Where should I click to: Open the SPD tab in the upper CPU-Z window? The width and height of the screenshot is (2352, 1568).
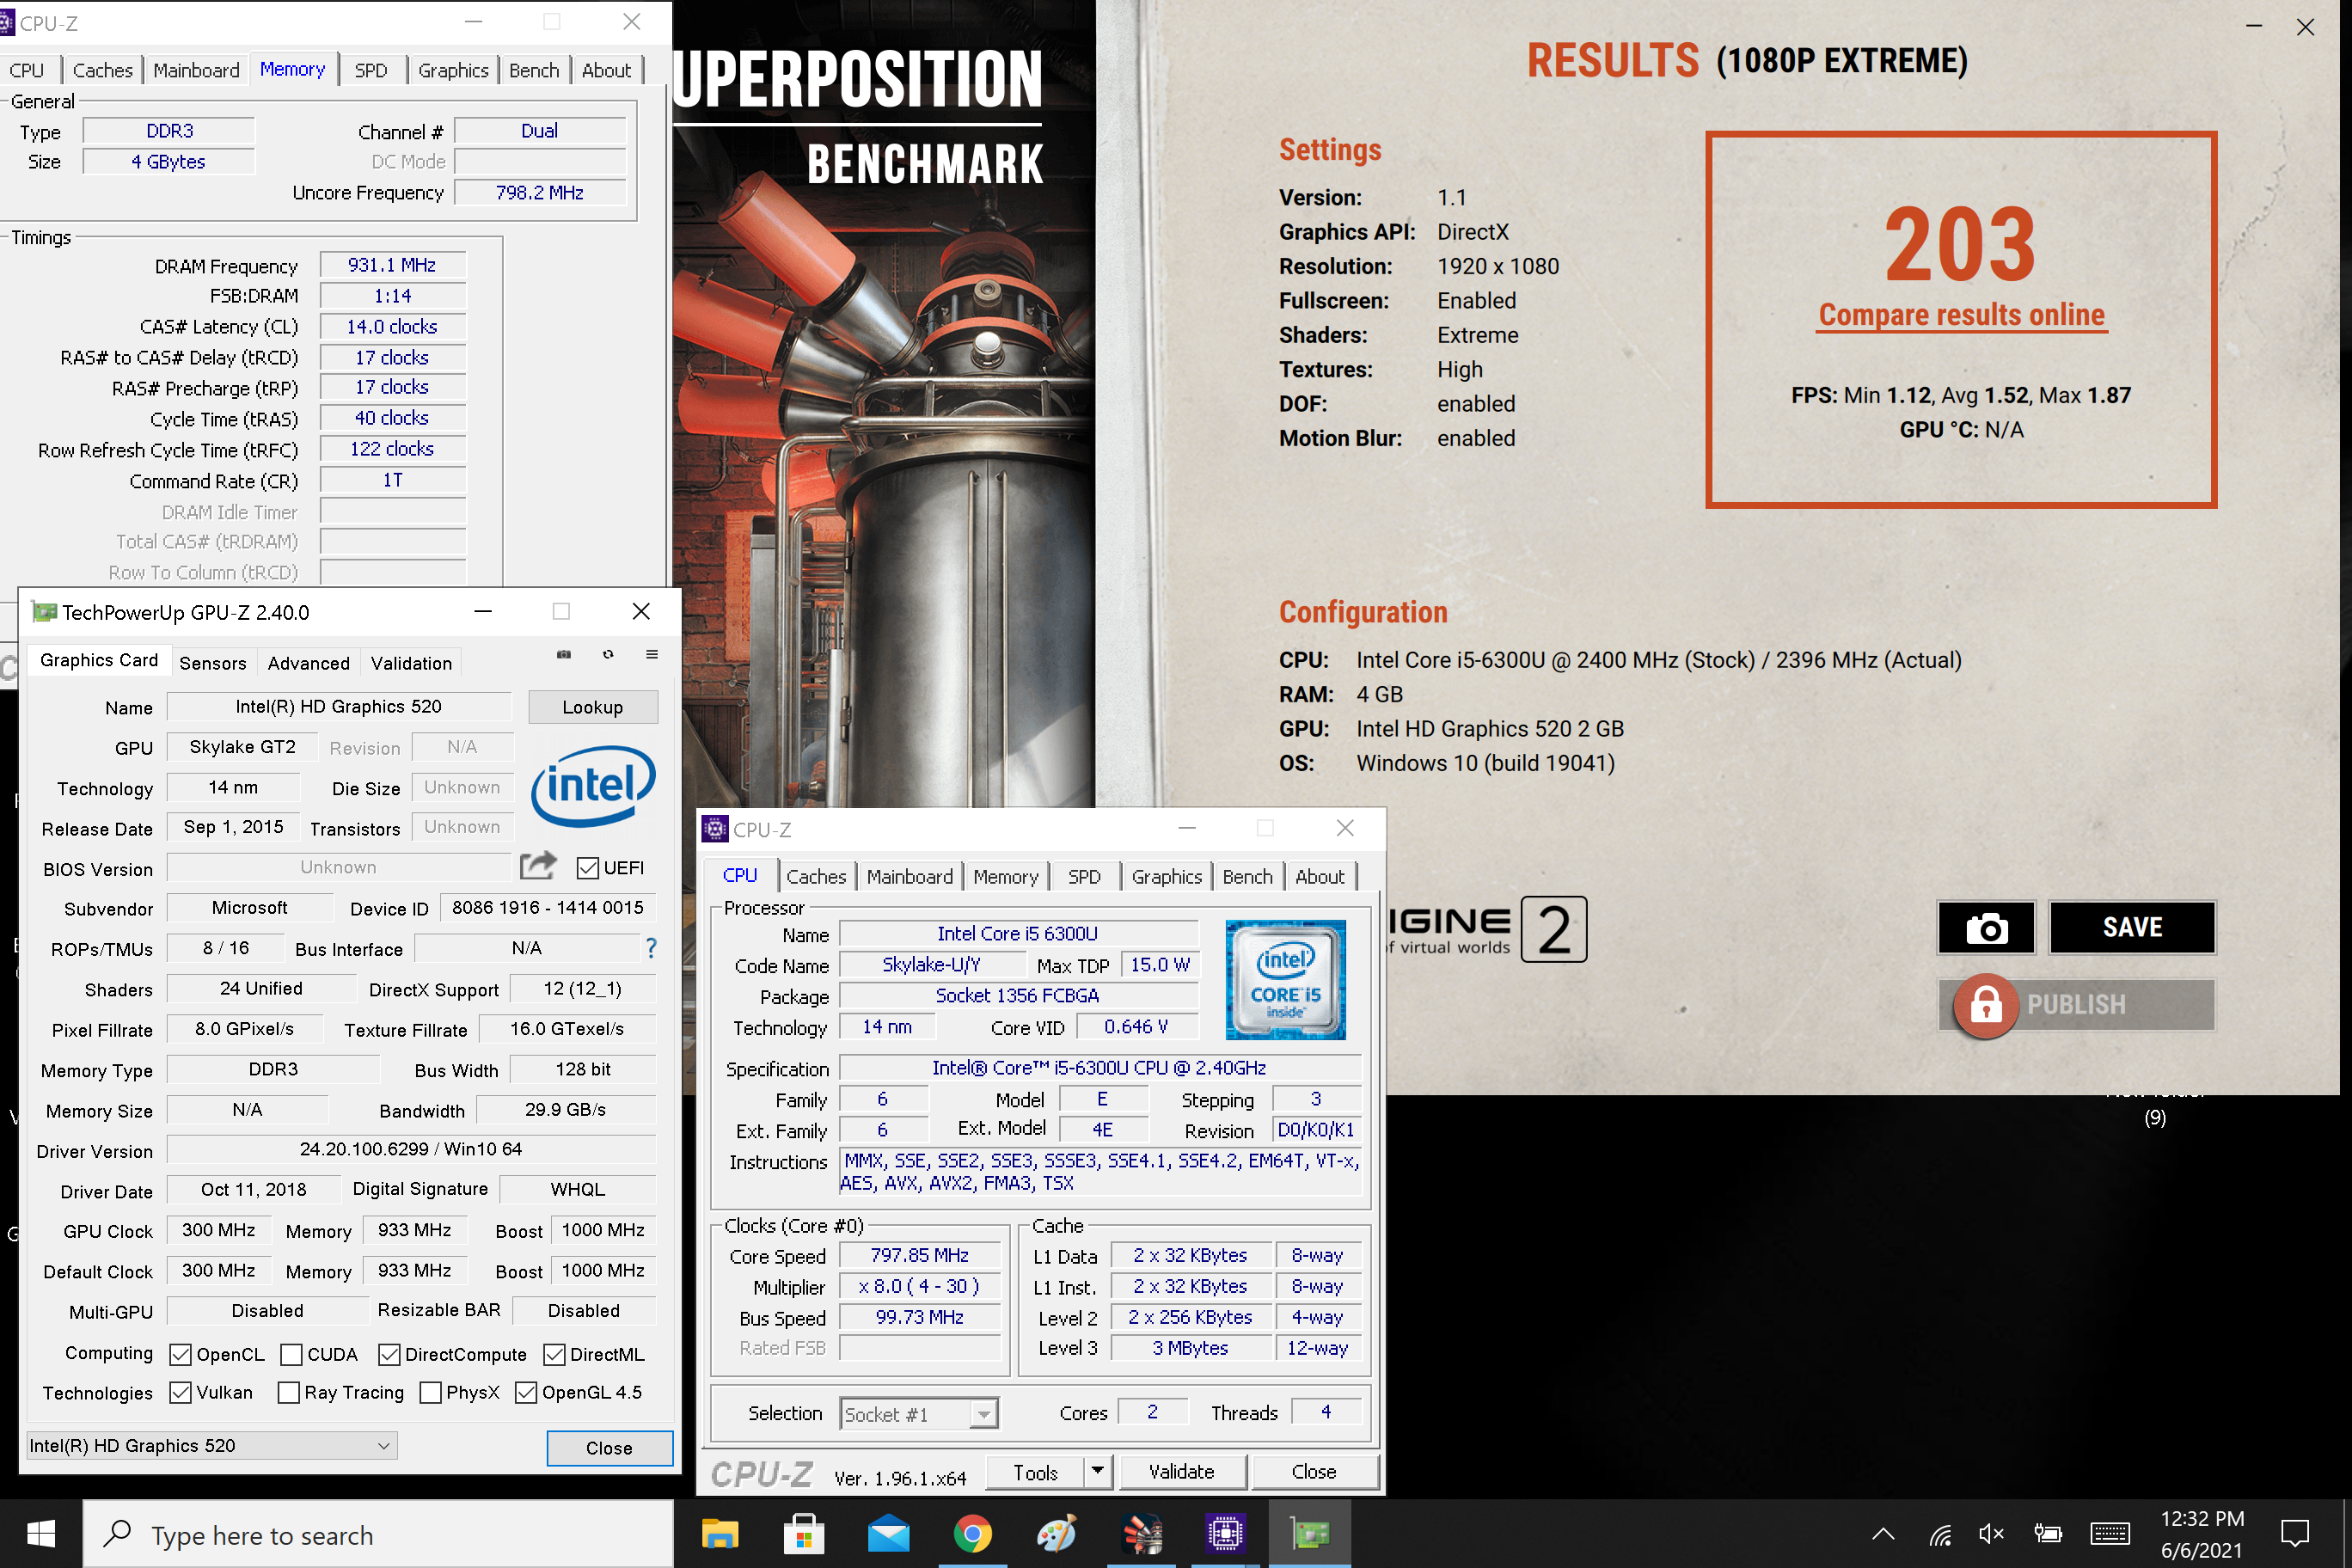point(371,70)
